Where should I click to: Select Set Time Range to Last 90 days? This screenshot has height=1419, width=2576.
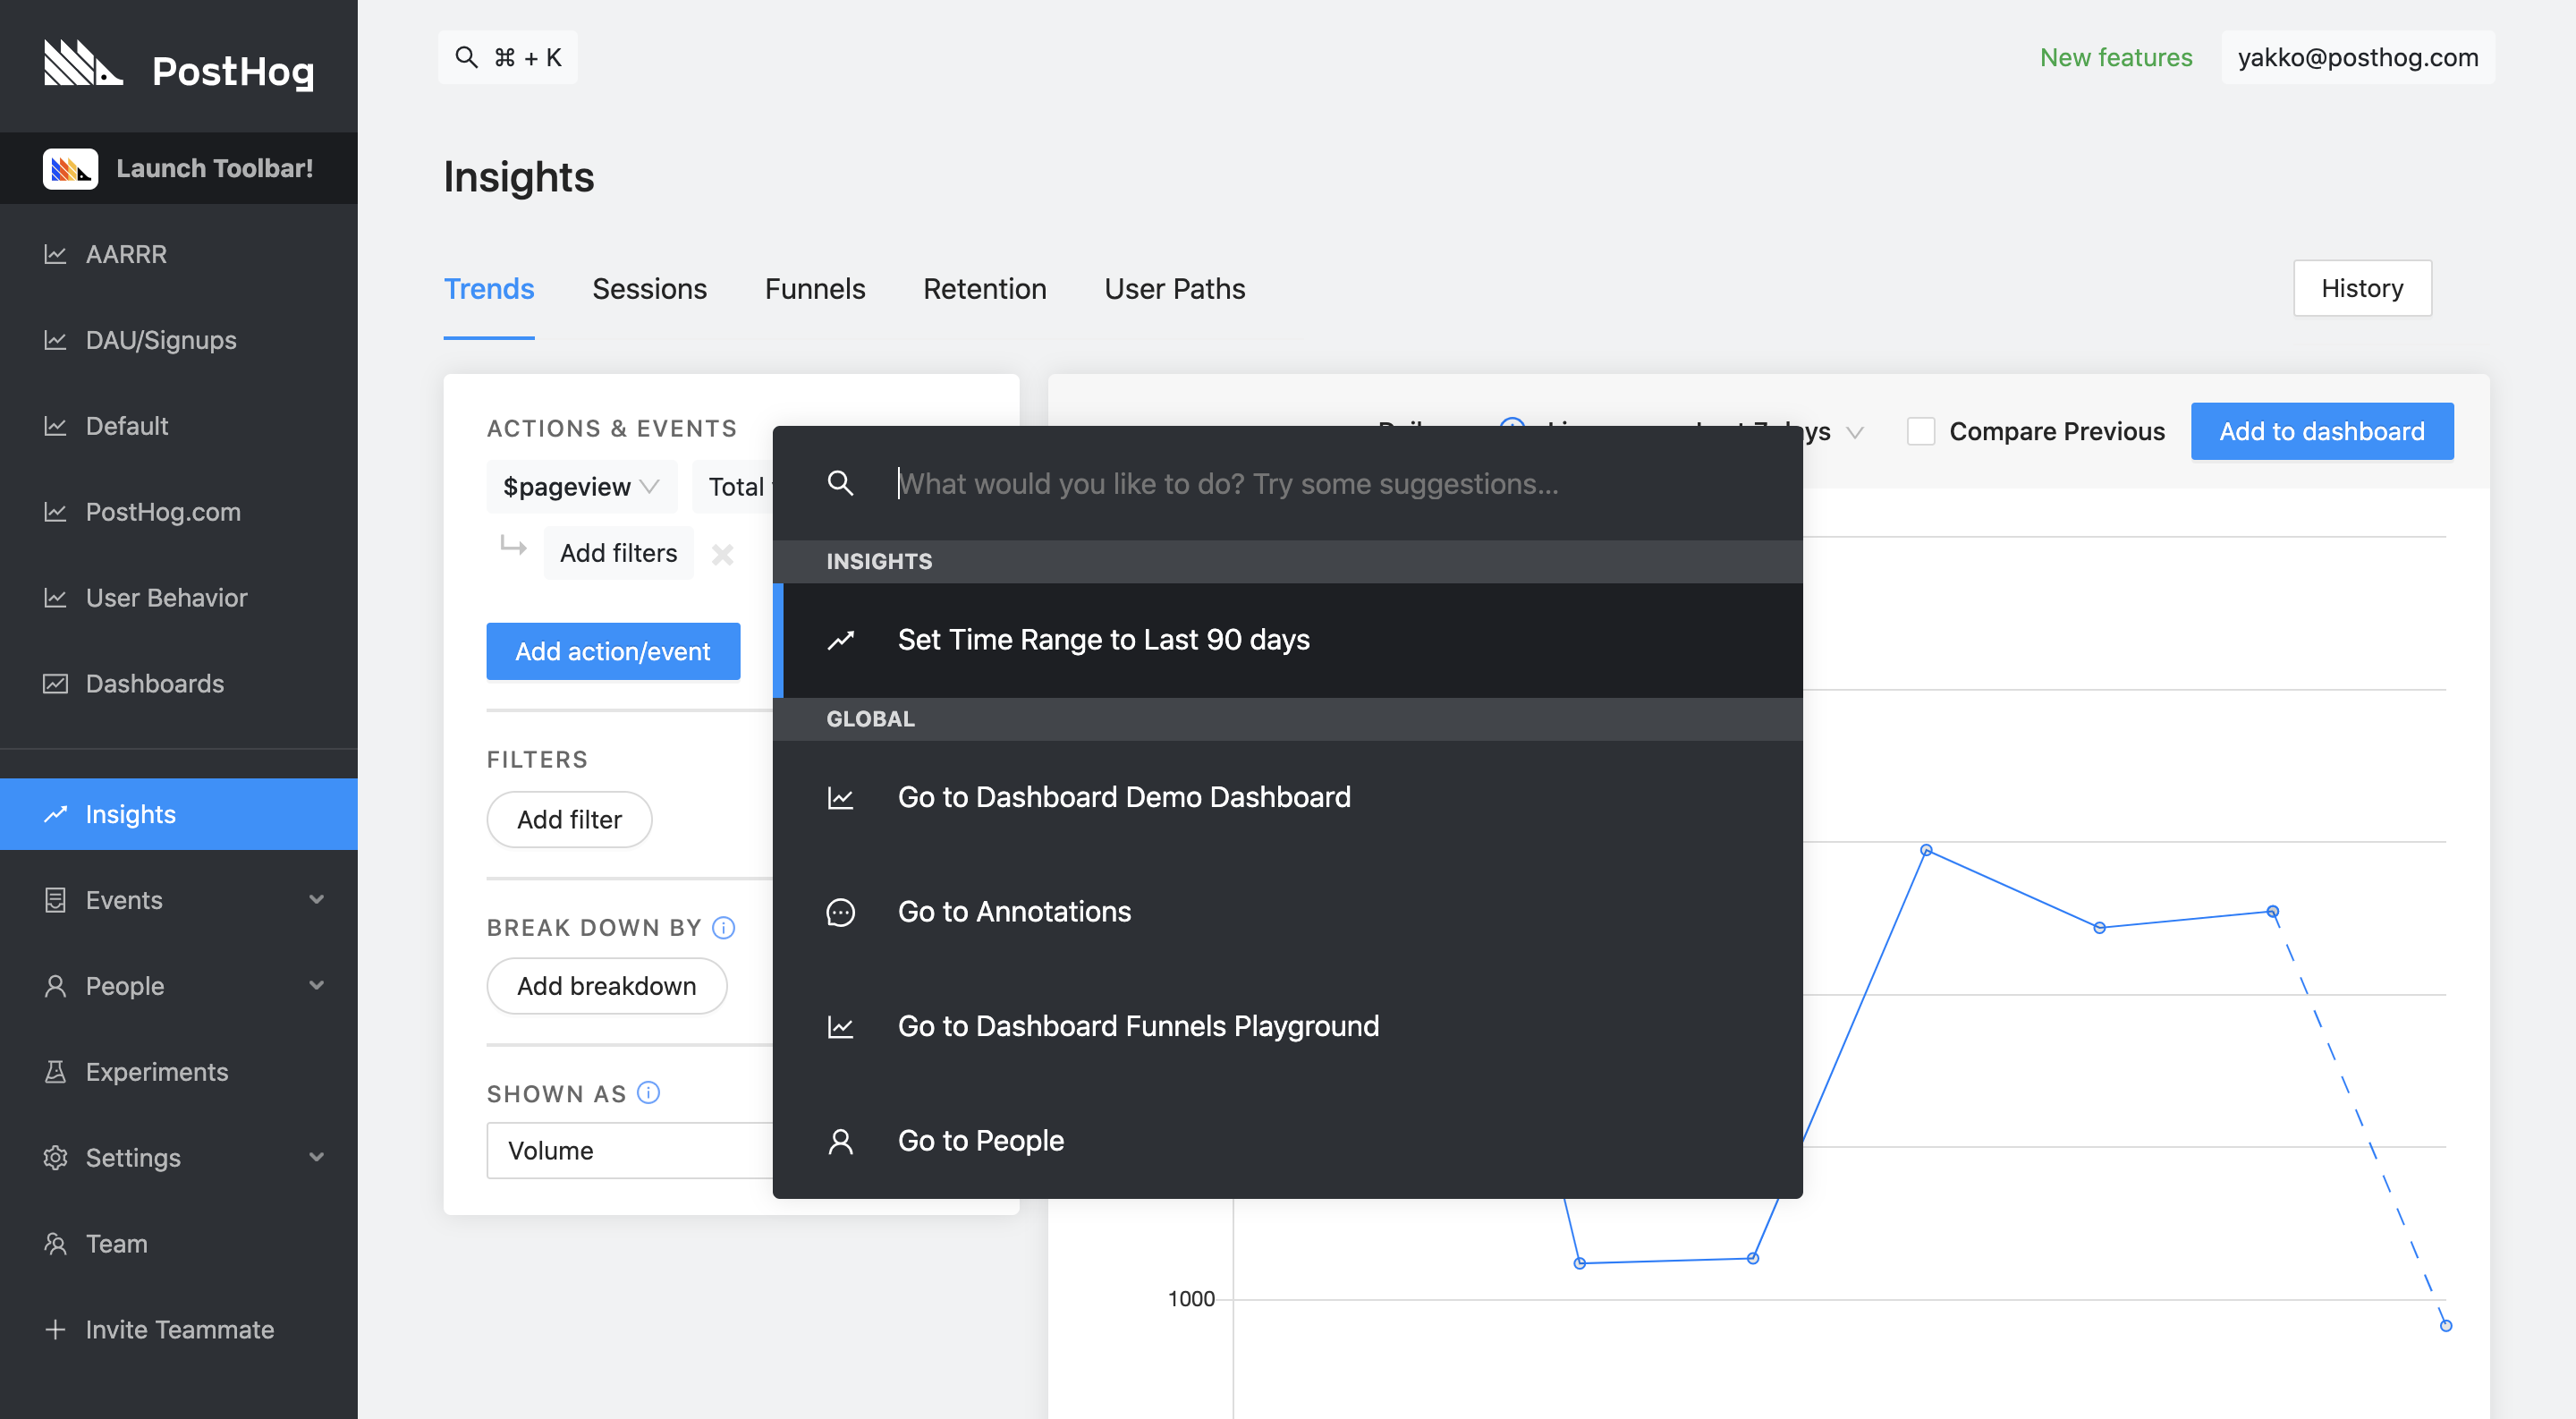tap(1103, 640)
